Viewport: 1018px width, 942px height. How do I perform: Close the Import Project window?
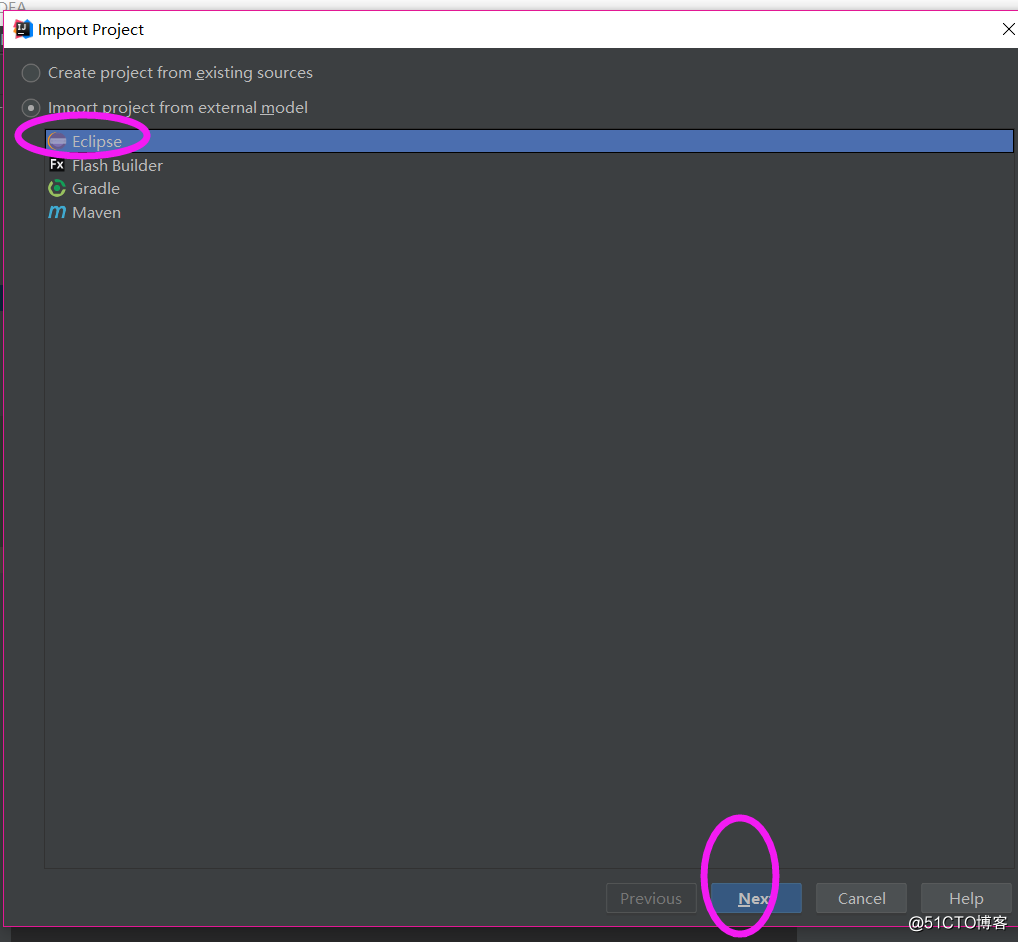(x=1008, y=29)
